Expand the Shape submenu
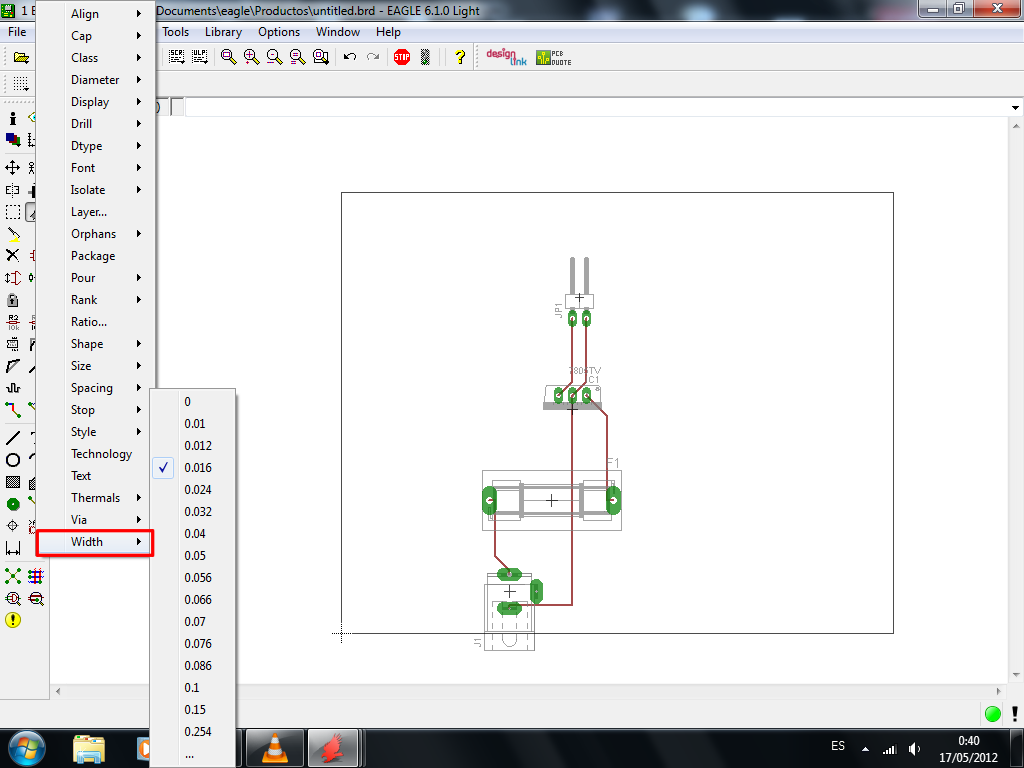This screenshot has width=1024, height=768. (96, 344)
